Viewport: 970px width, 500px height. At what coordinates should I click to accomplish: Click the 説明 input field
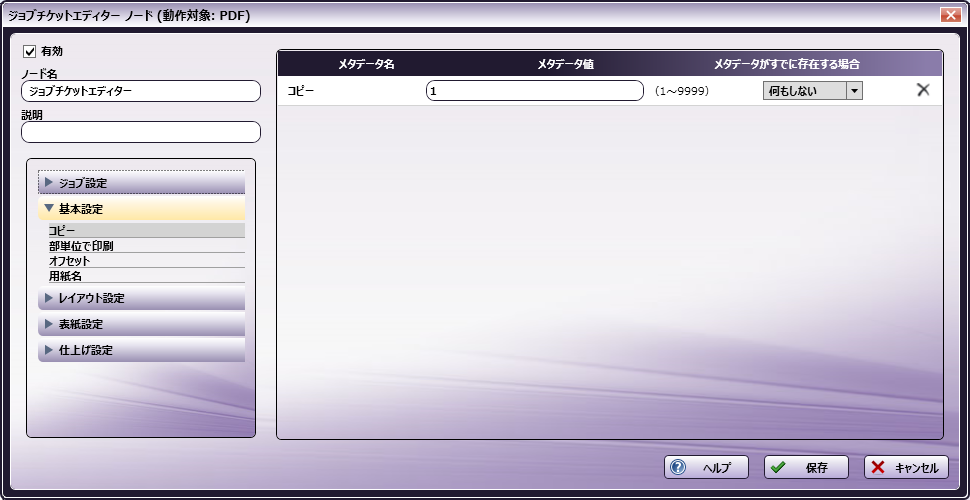coord(141,132)
